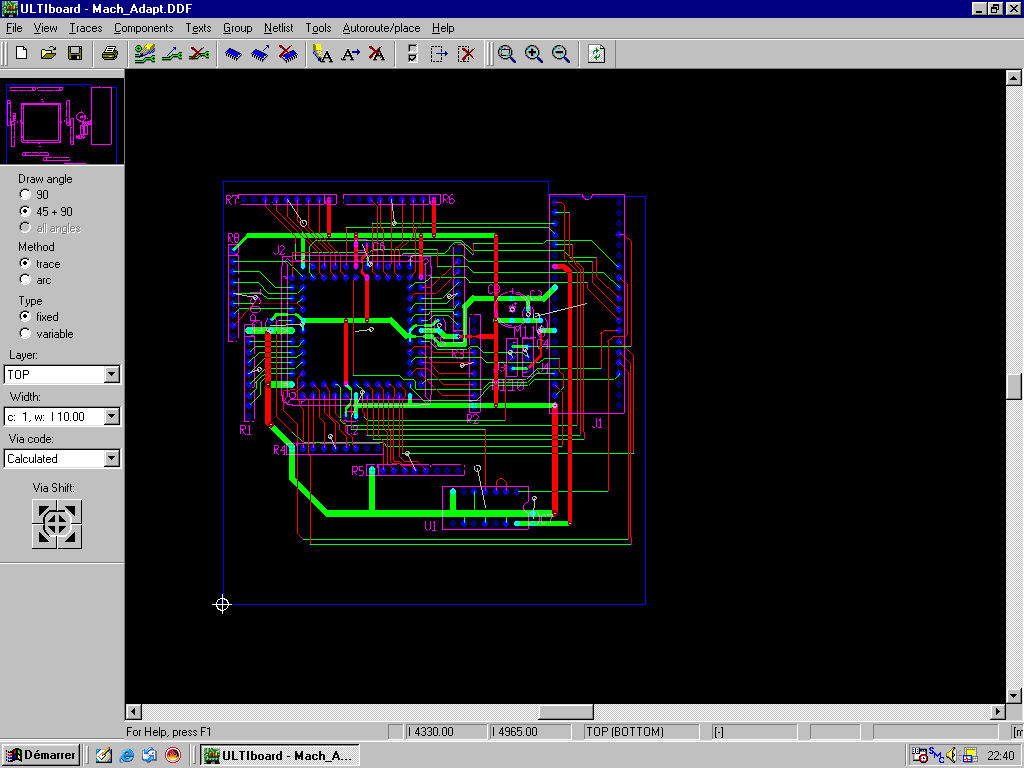This screenshot has height=768, width=1024.
Task: Expand the Width dropdown list
Action: click(x=111, y=416)
